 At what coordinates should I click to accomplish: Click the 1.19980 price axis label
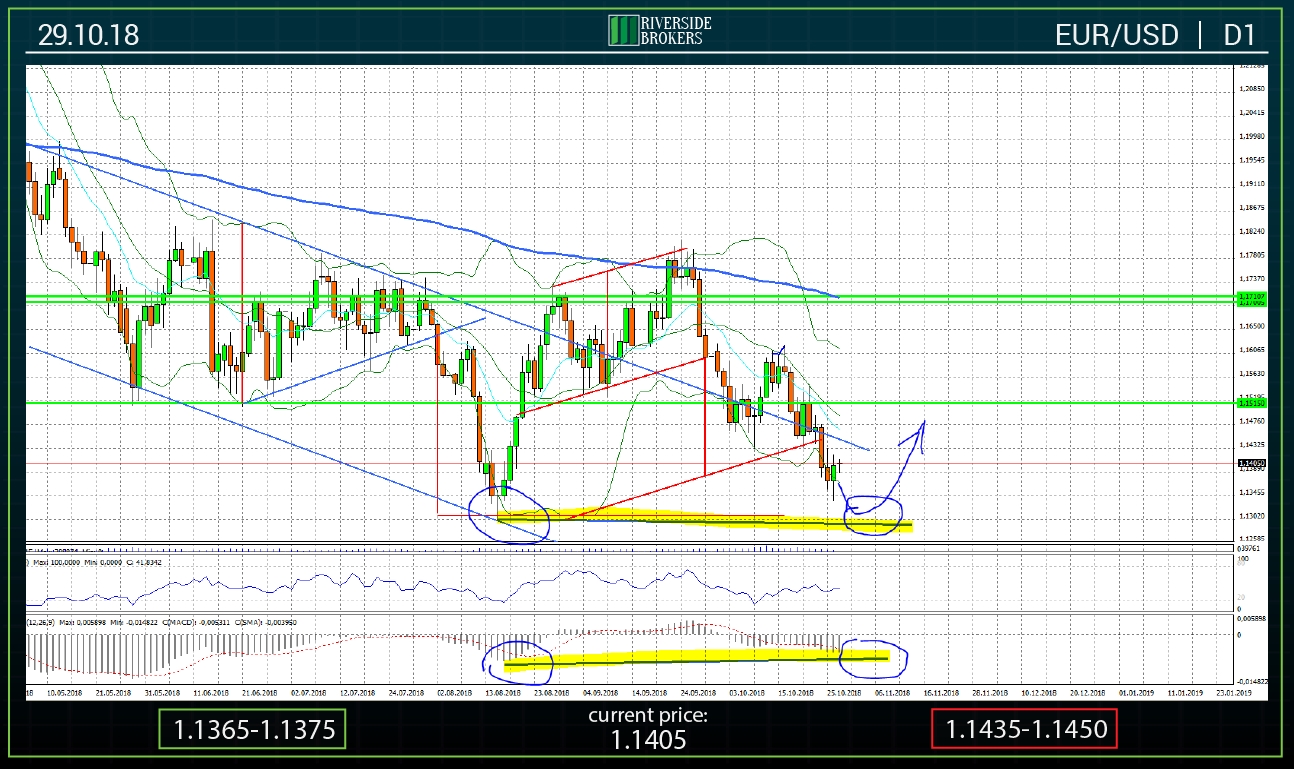click(x=1251, y=136)
